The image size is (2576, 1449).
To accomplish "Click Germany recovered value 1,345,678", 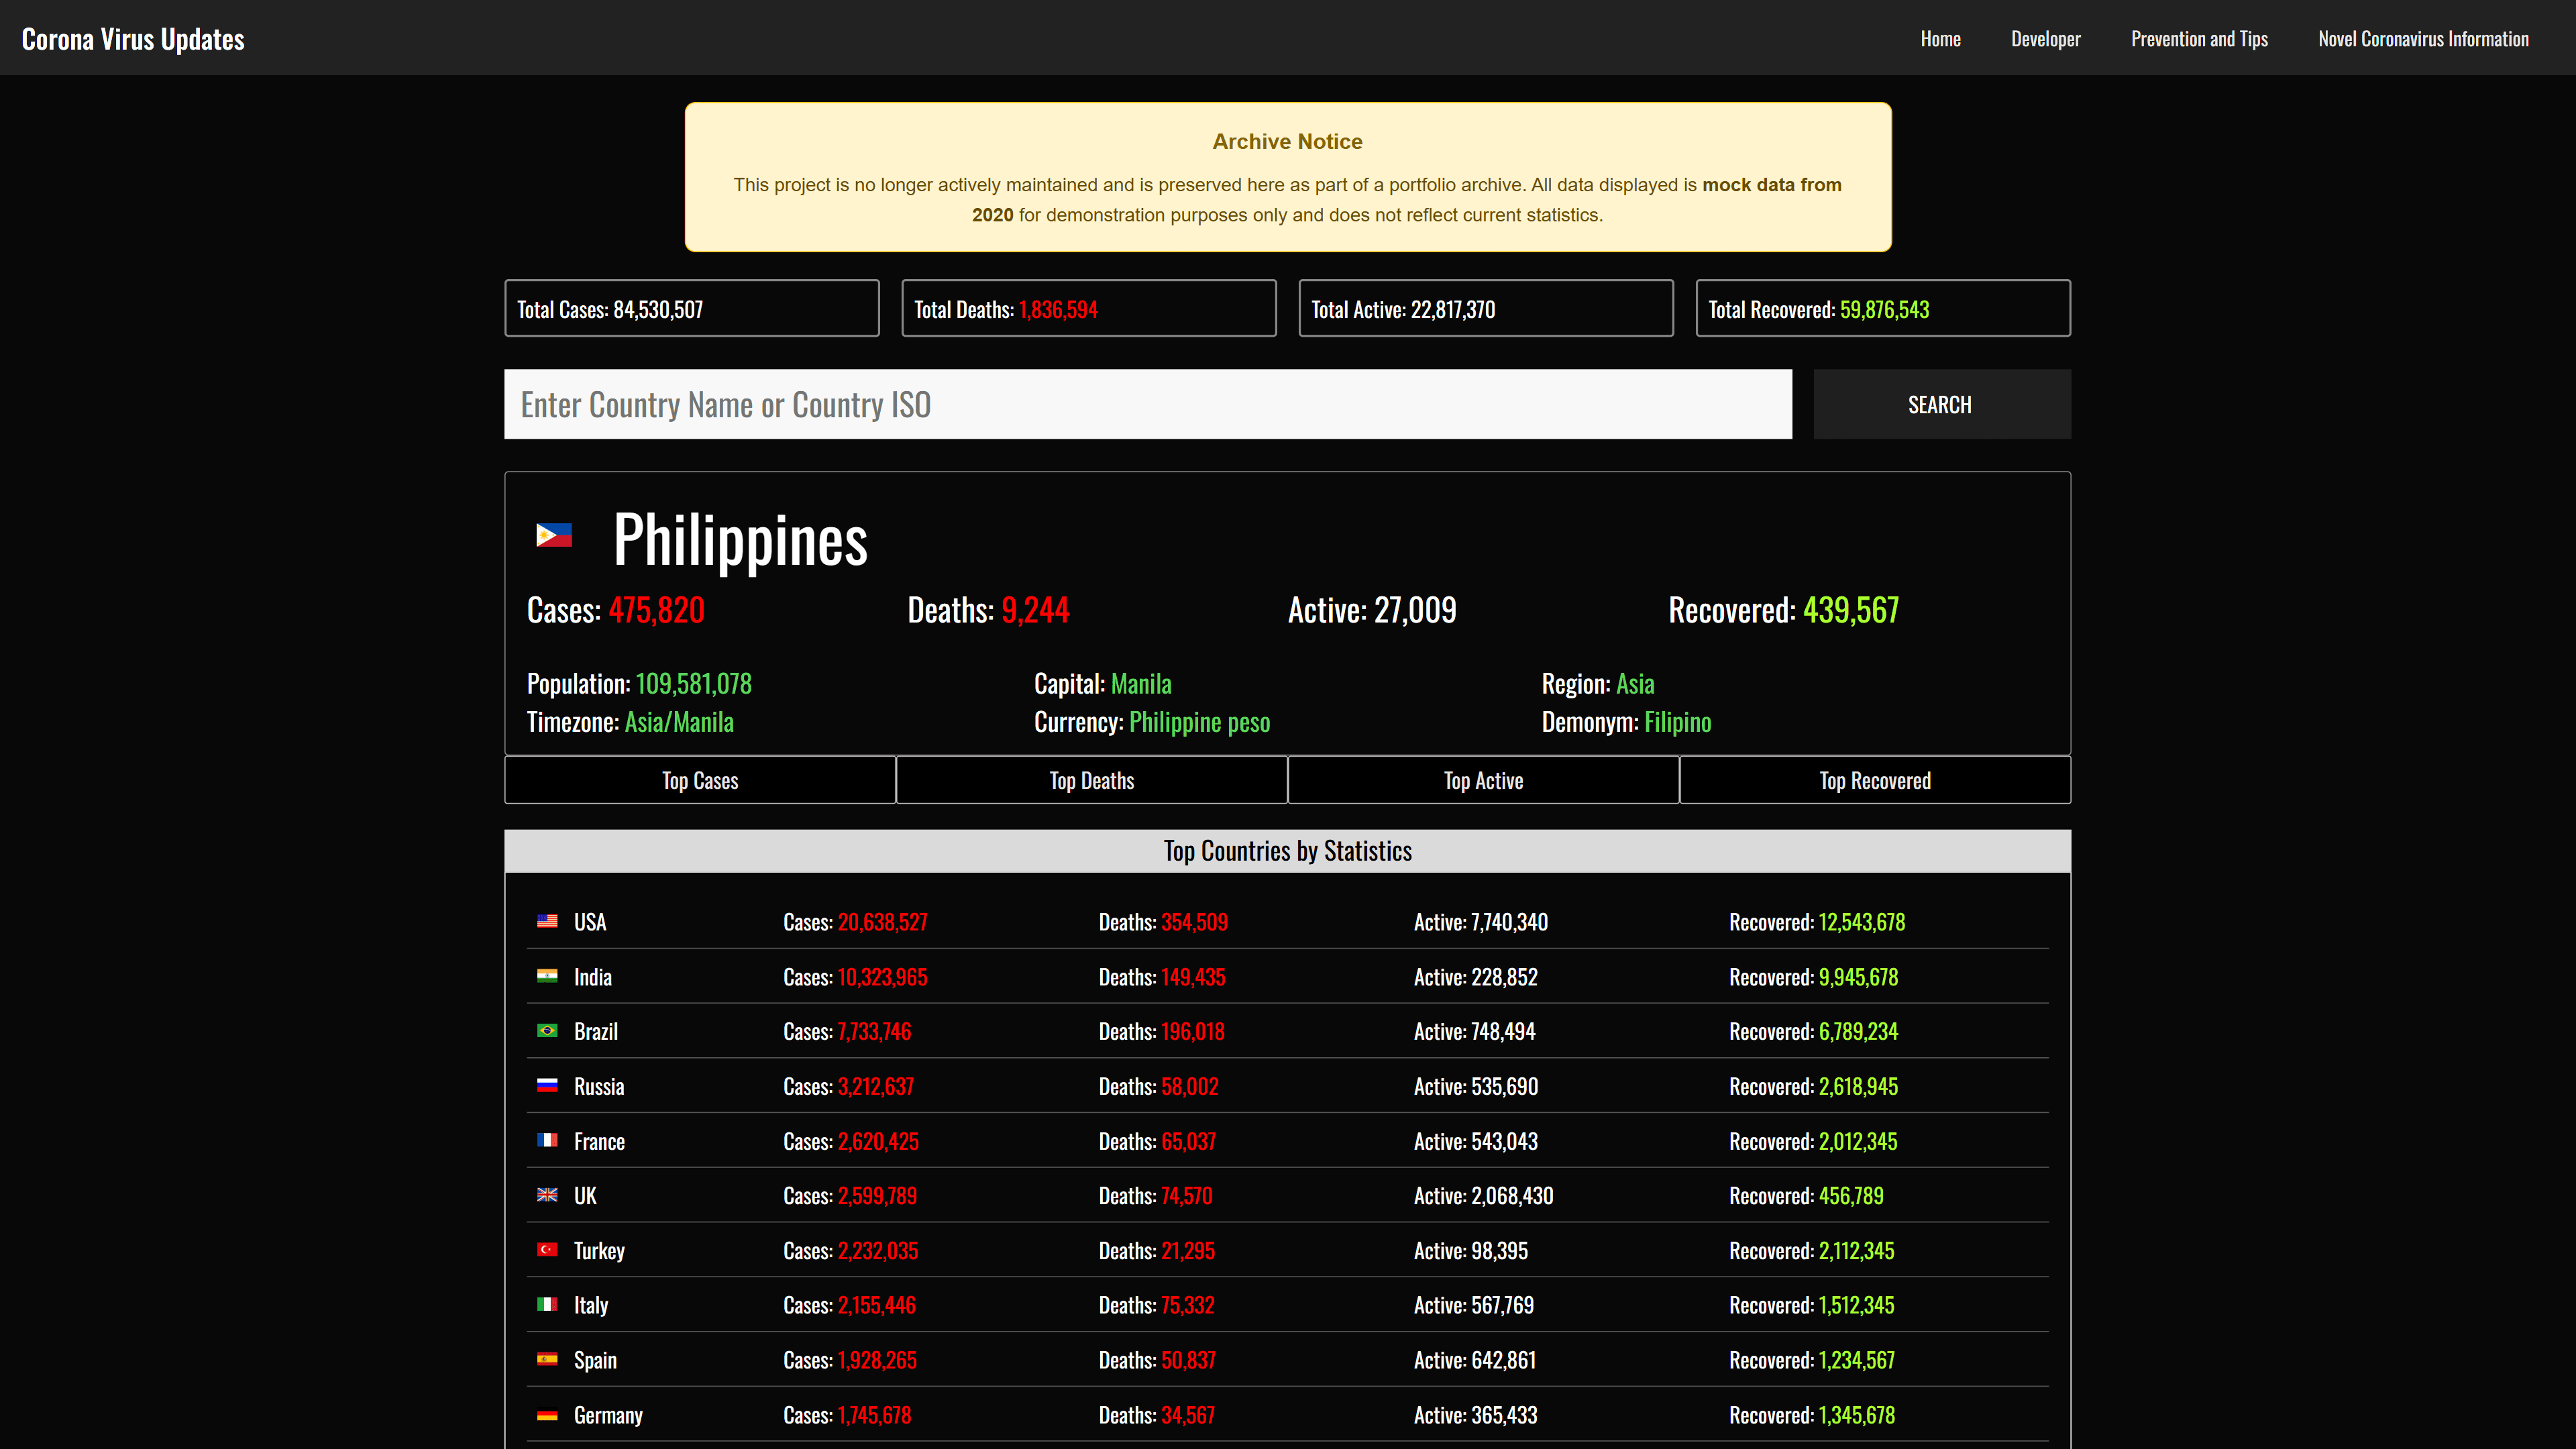I will (1856, 1415).
